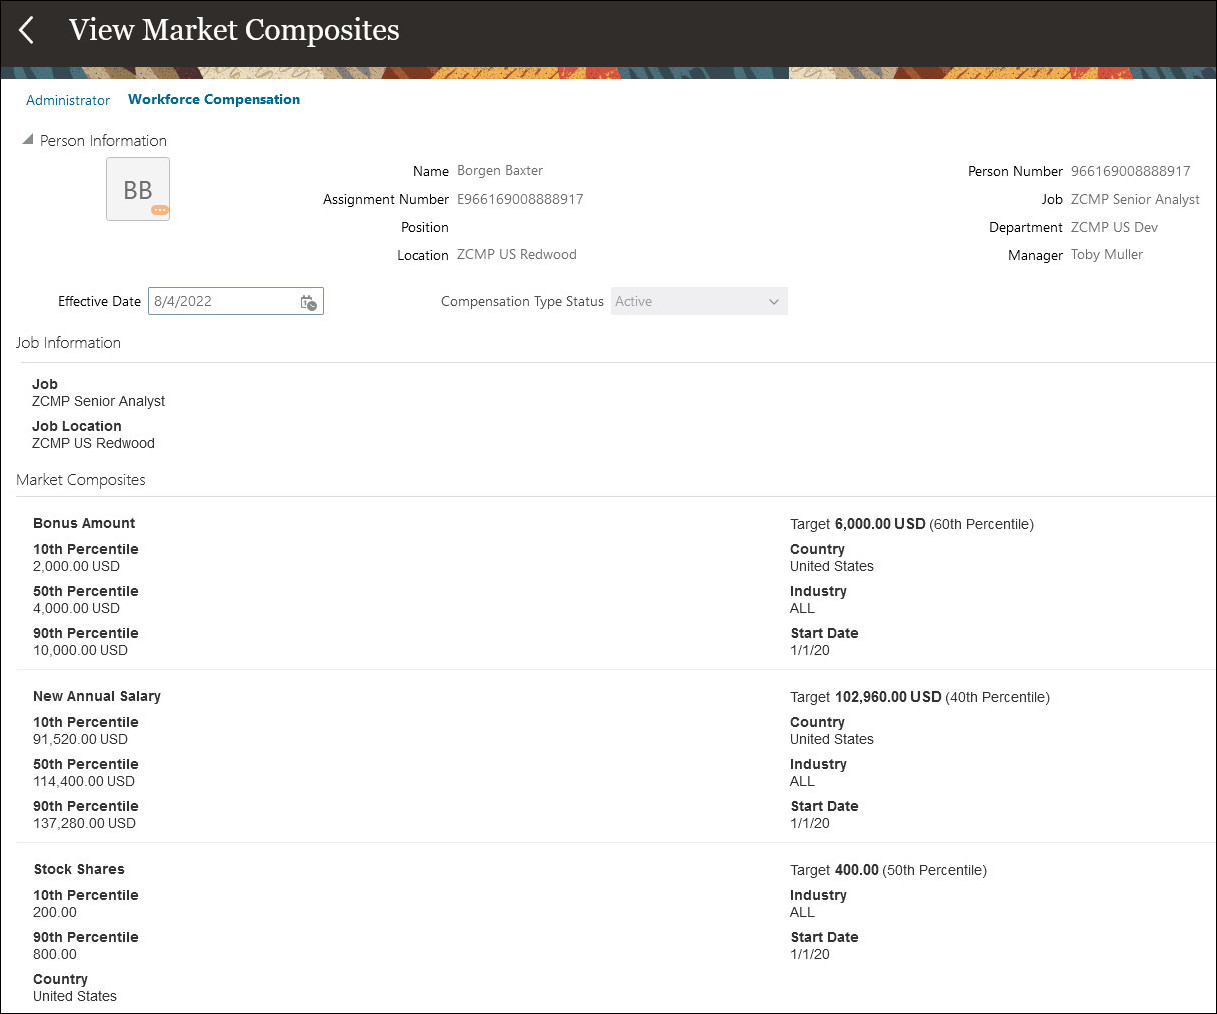Click the View Market Composites page title
The width and height of the screenshot is (1217, 1014).
point(234,30)
